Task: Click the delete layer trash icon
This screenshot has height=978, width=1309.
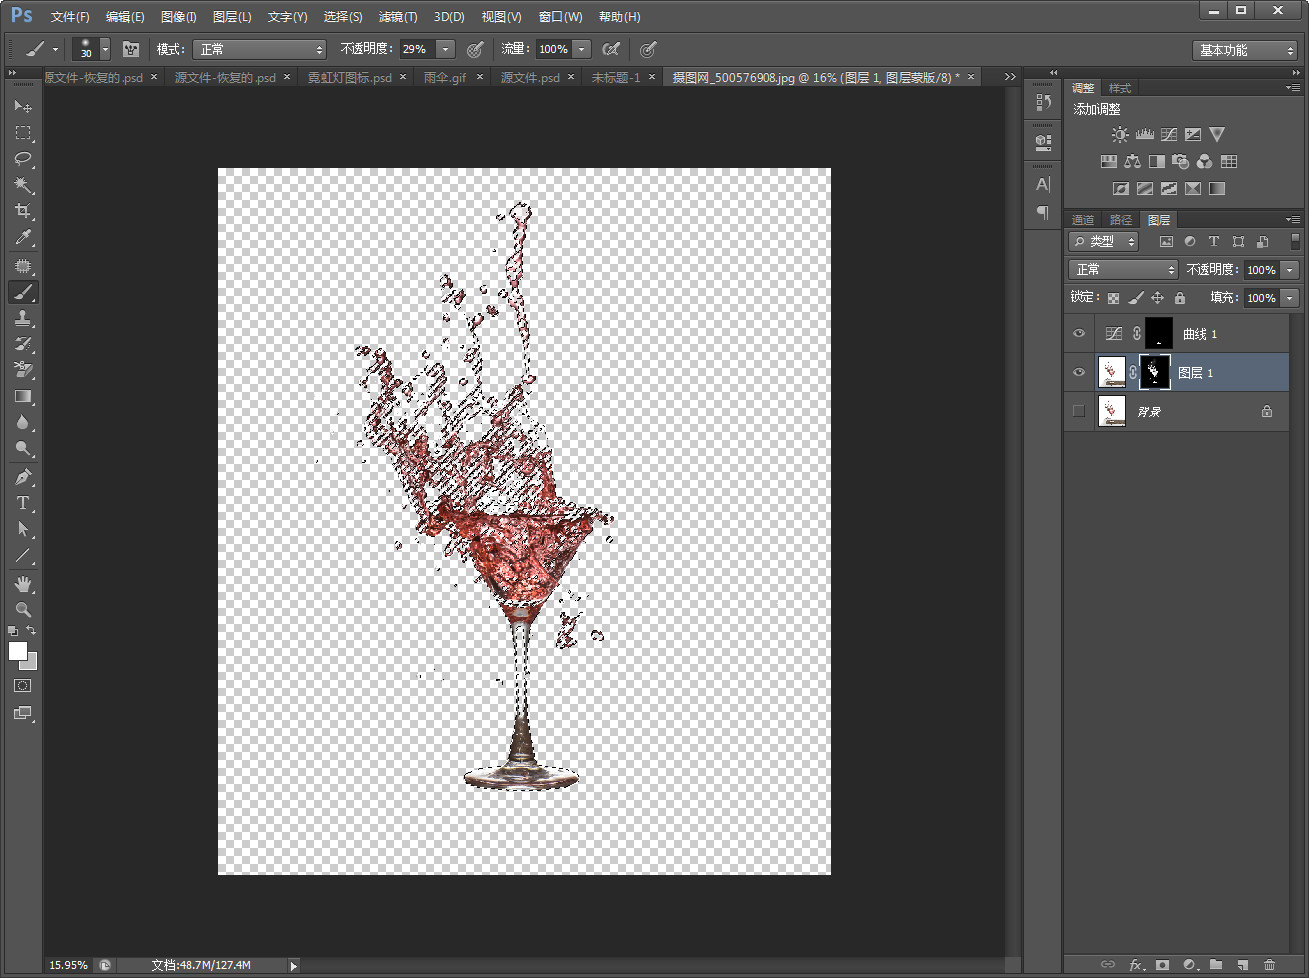Action: [1269, 965]
